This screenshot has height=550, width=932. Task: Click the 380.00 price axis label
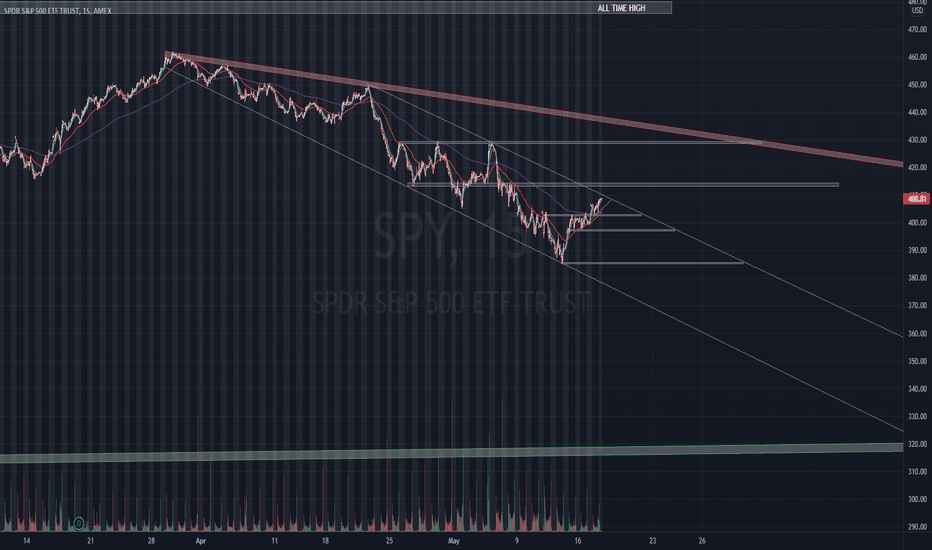(918, 278)
